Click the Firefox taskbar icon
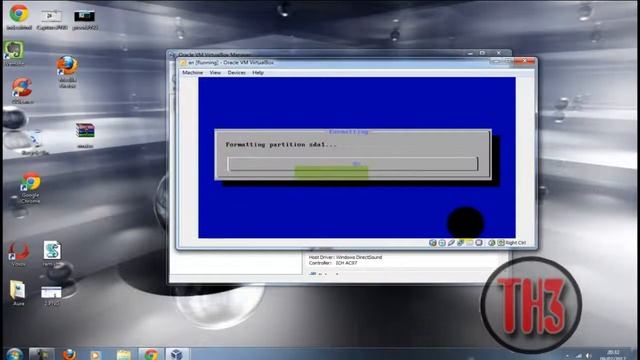The width and height of the screenshot is (640, 360). click(x=69, y=354)
